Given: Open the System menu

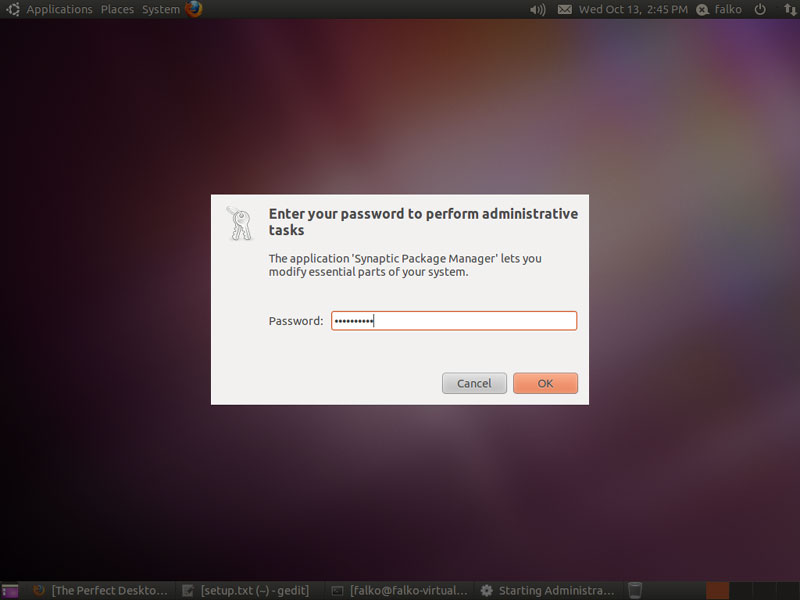Looking at the screenshot, I should coord(161,9).
